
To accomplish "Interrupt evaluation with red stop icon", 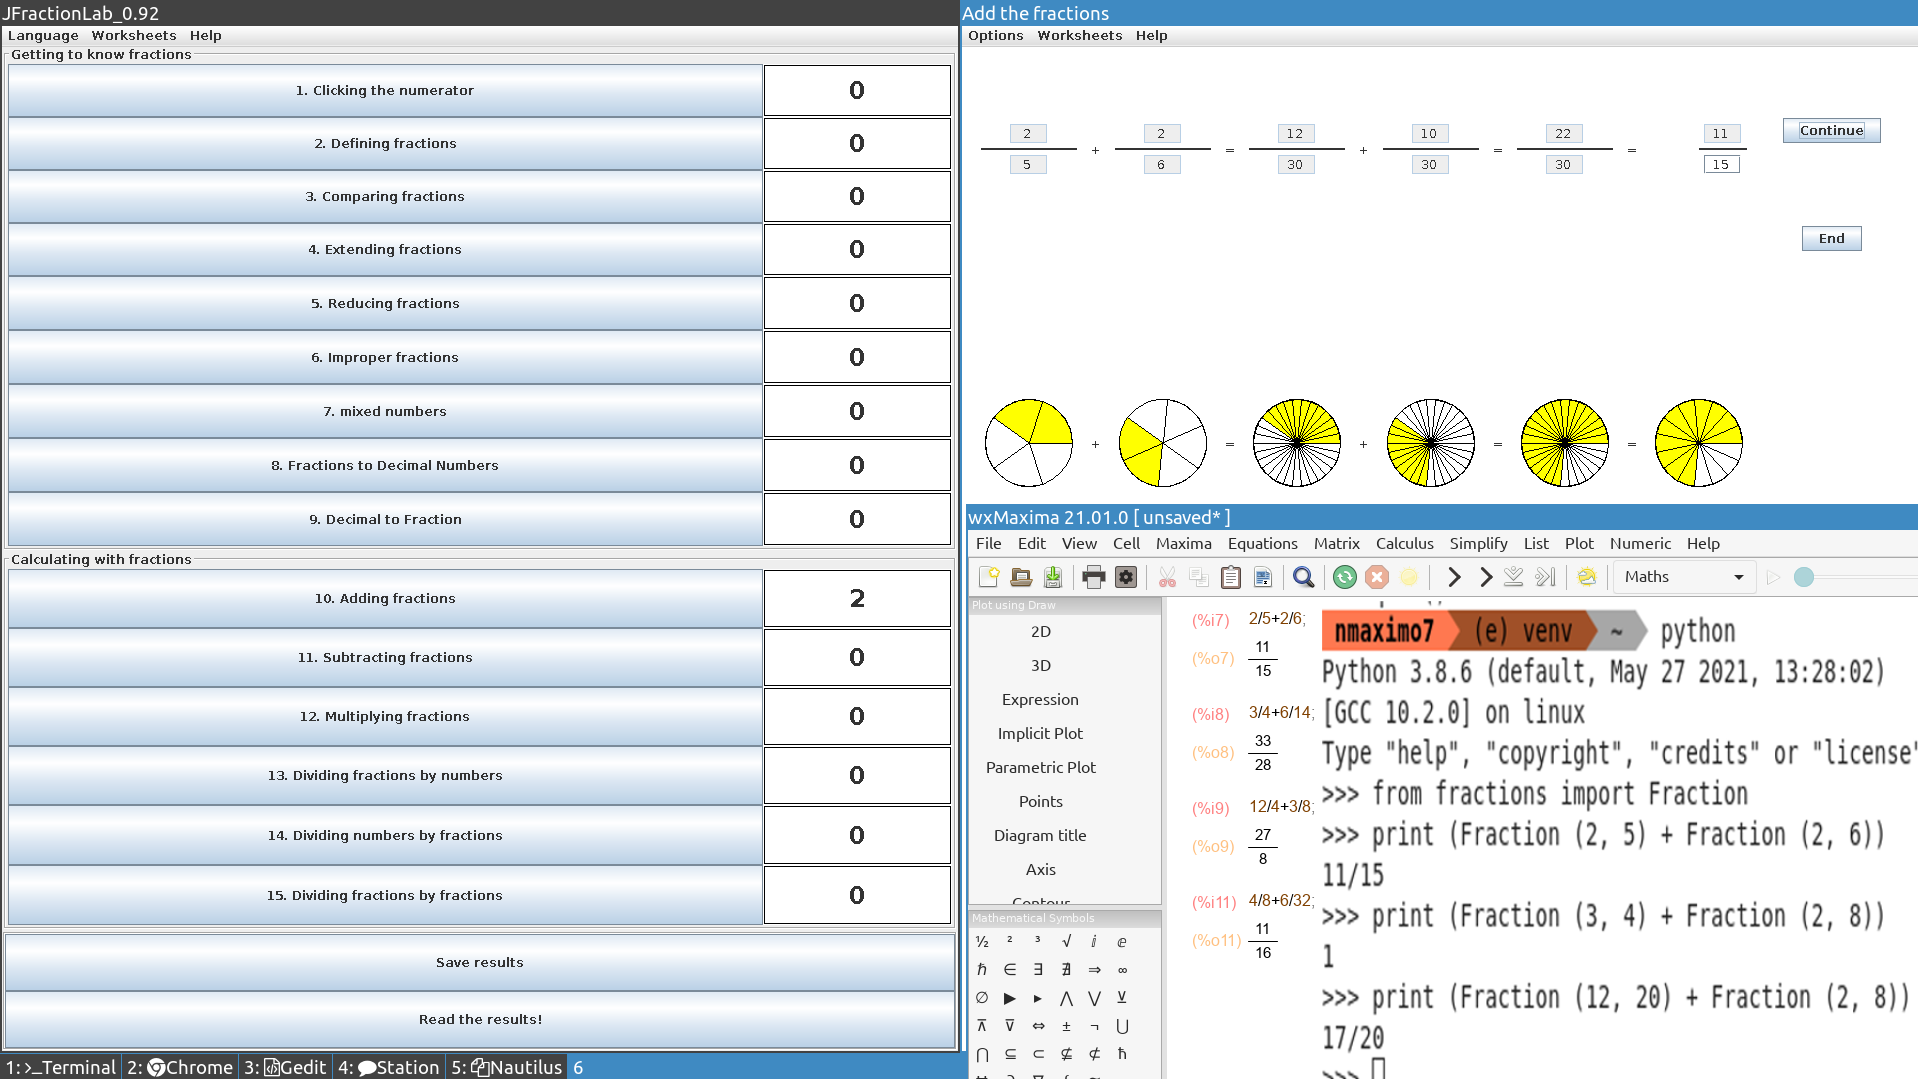I will [1377, 577].
